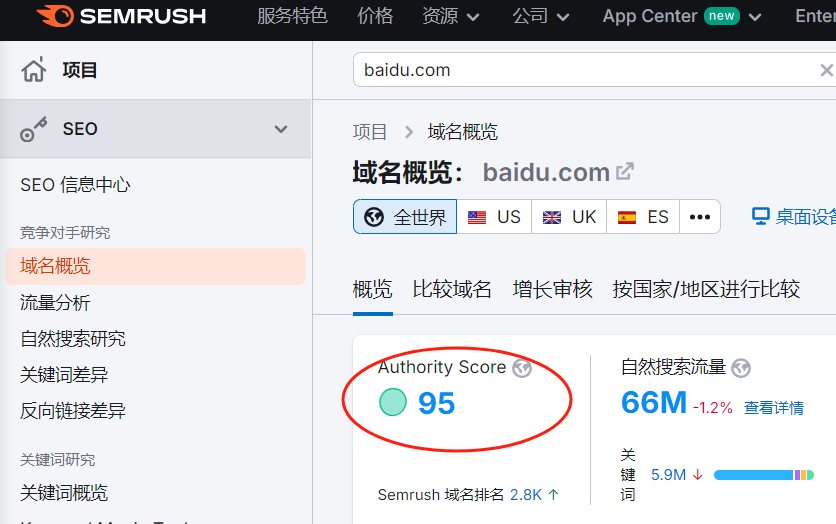836x524 pixels.
Task: Click the Authority Score value 95
Action: (436, 403)
